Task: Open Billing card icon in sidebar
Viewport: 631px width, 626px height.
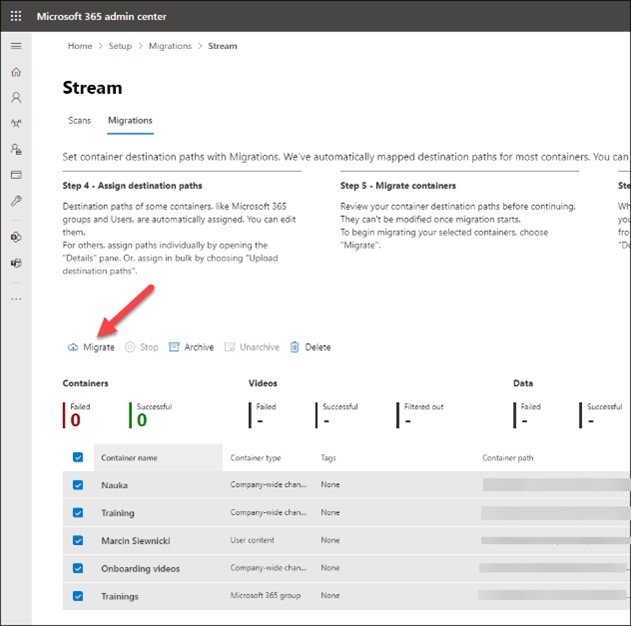Action: click(16, 174)
